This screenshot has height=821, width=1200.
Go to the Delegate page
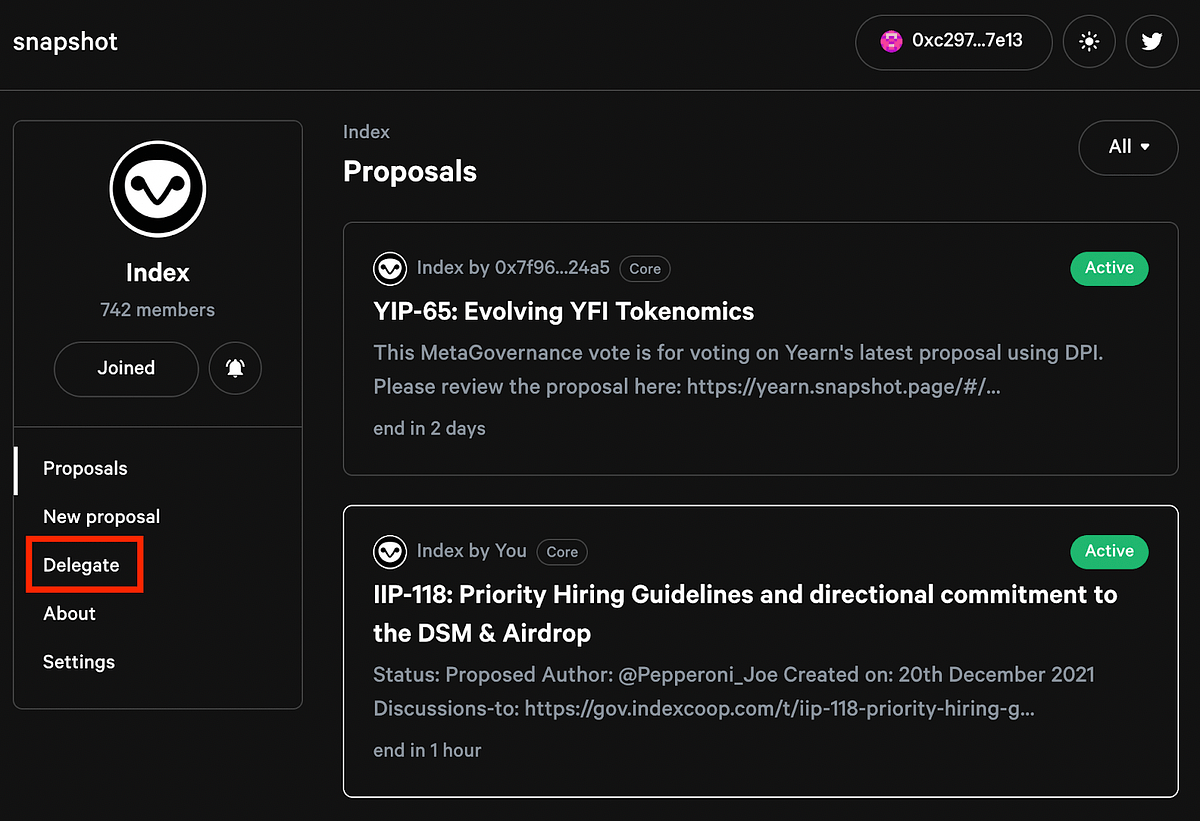81,565
